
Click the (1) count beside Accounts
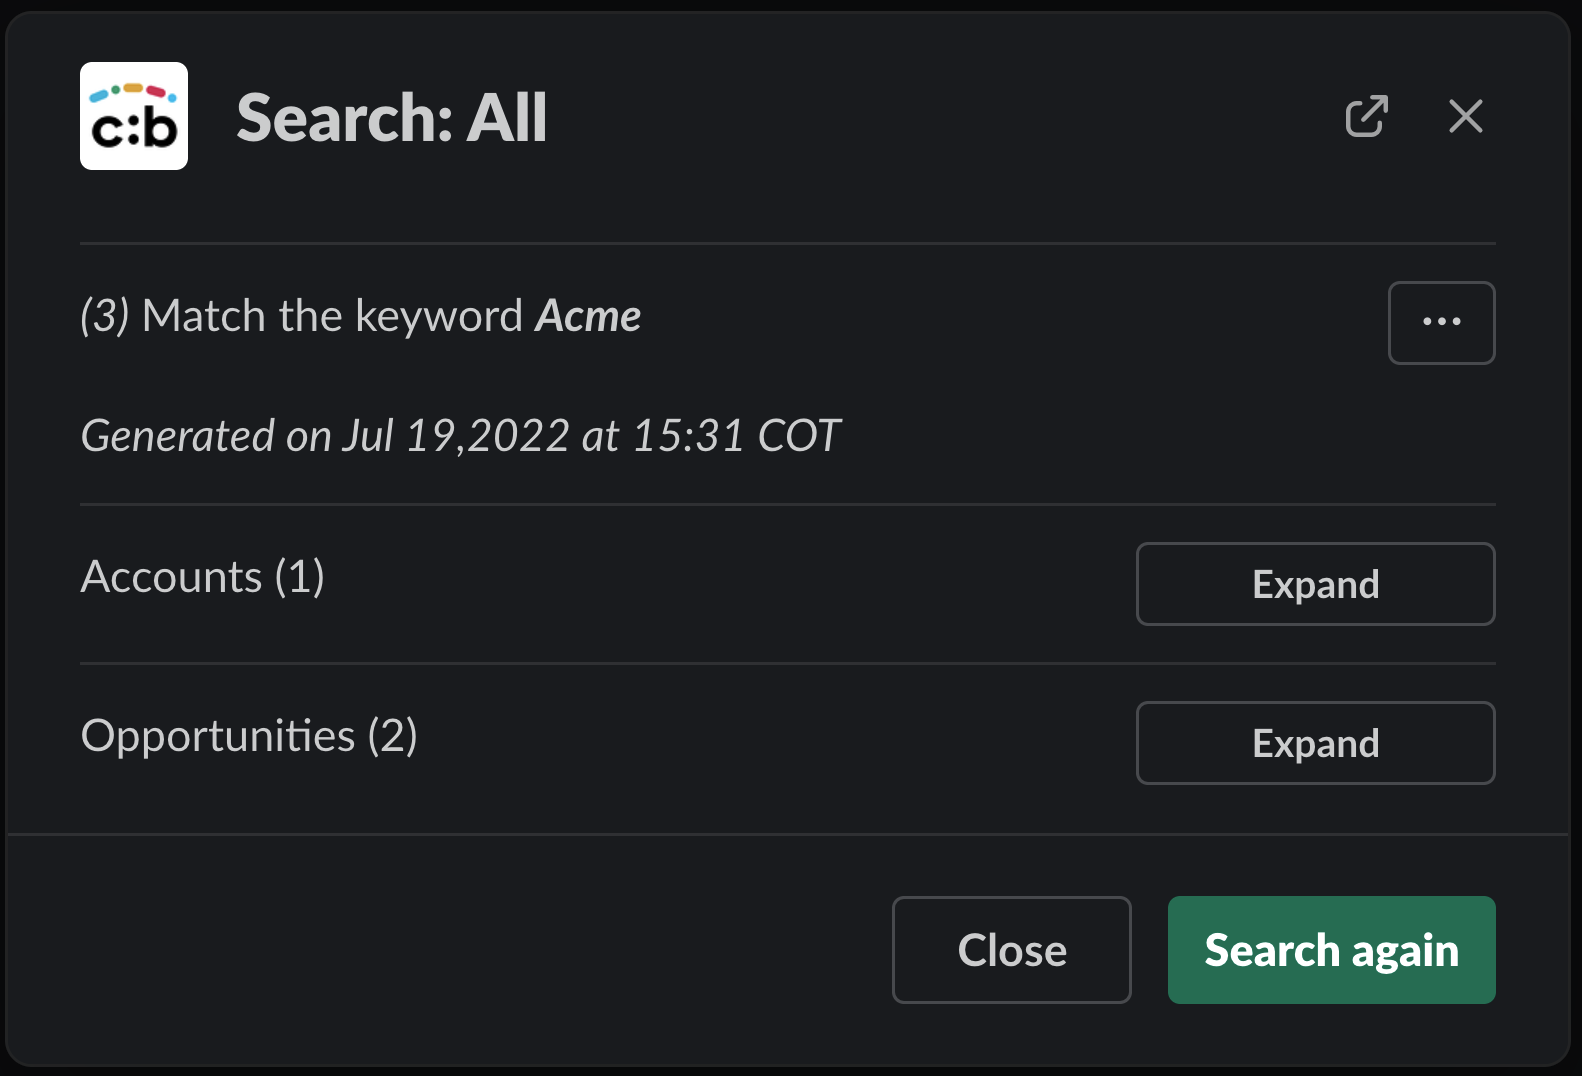299,577
